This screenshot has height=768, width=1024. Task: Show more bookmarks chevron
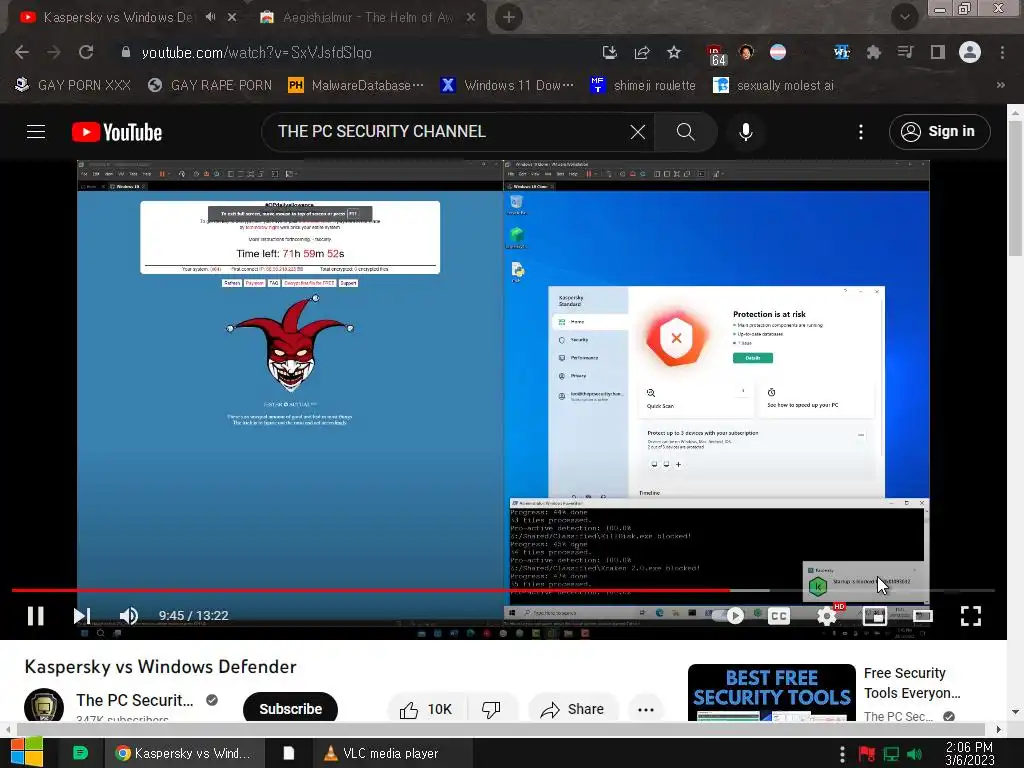(1000, 85)
